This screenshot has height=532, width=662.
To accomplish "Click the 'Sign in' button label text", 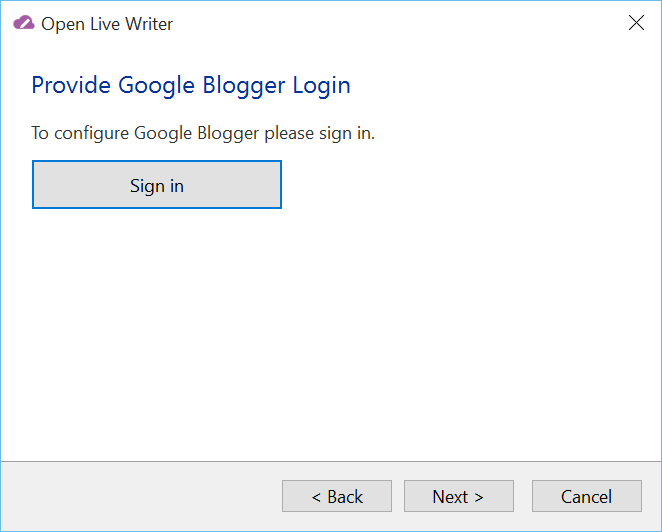I will pyautogui.click(x=157, y=186).
